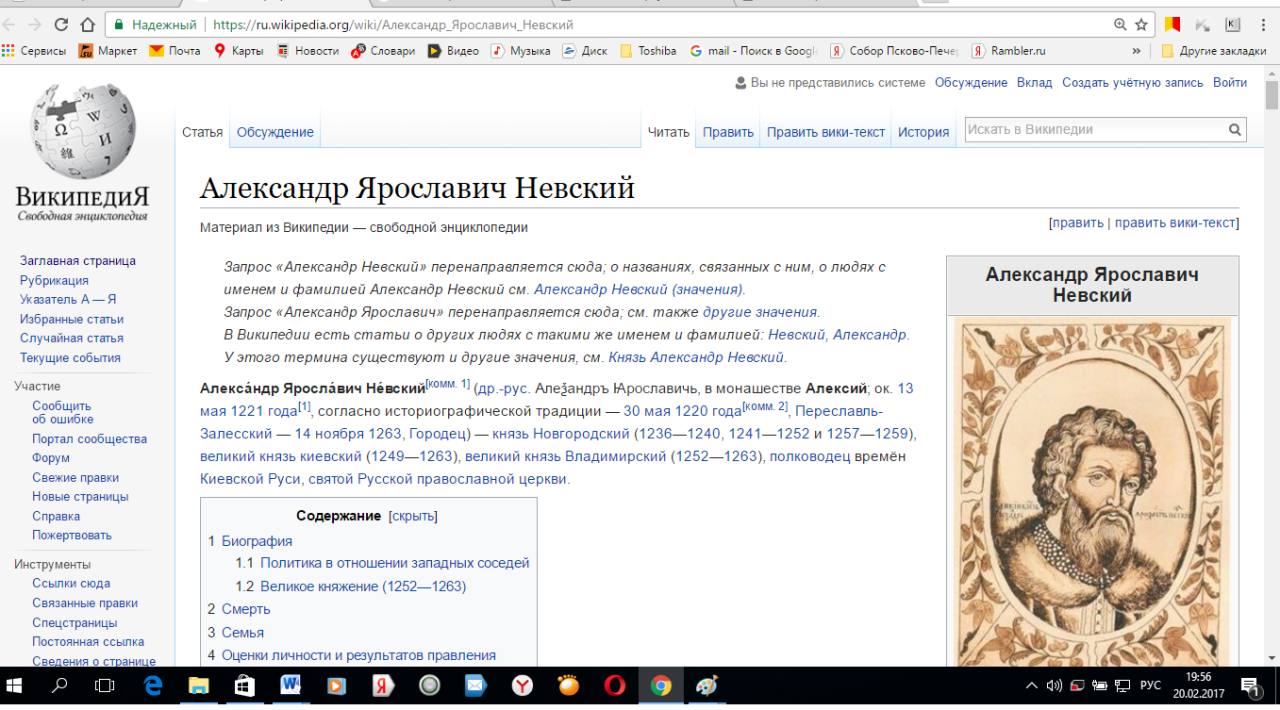Open the zoom magnifier icon in address bar
The image size is (1280, 710).
point(1120,24)
